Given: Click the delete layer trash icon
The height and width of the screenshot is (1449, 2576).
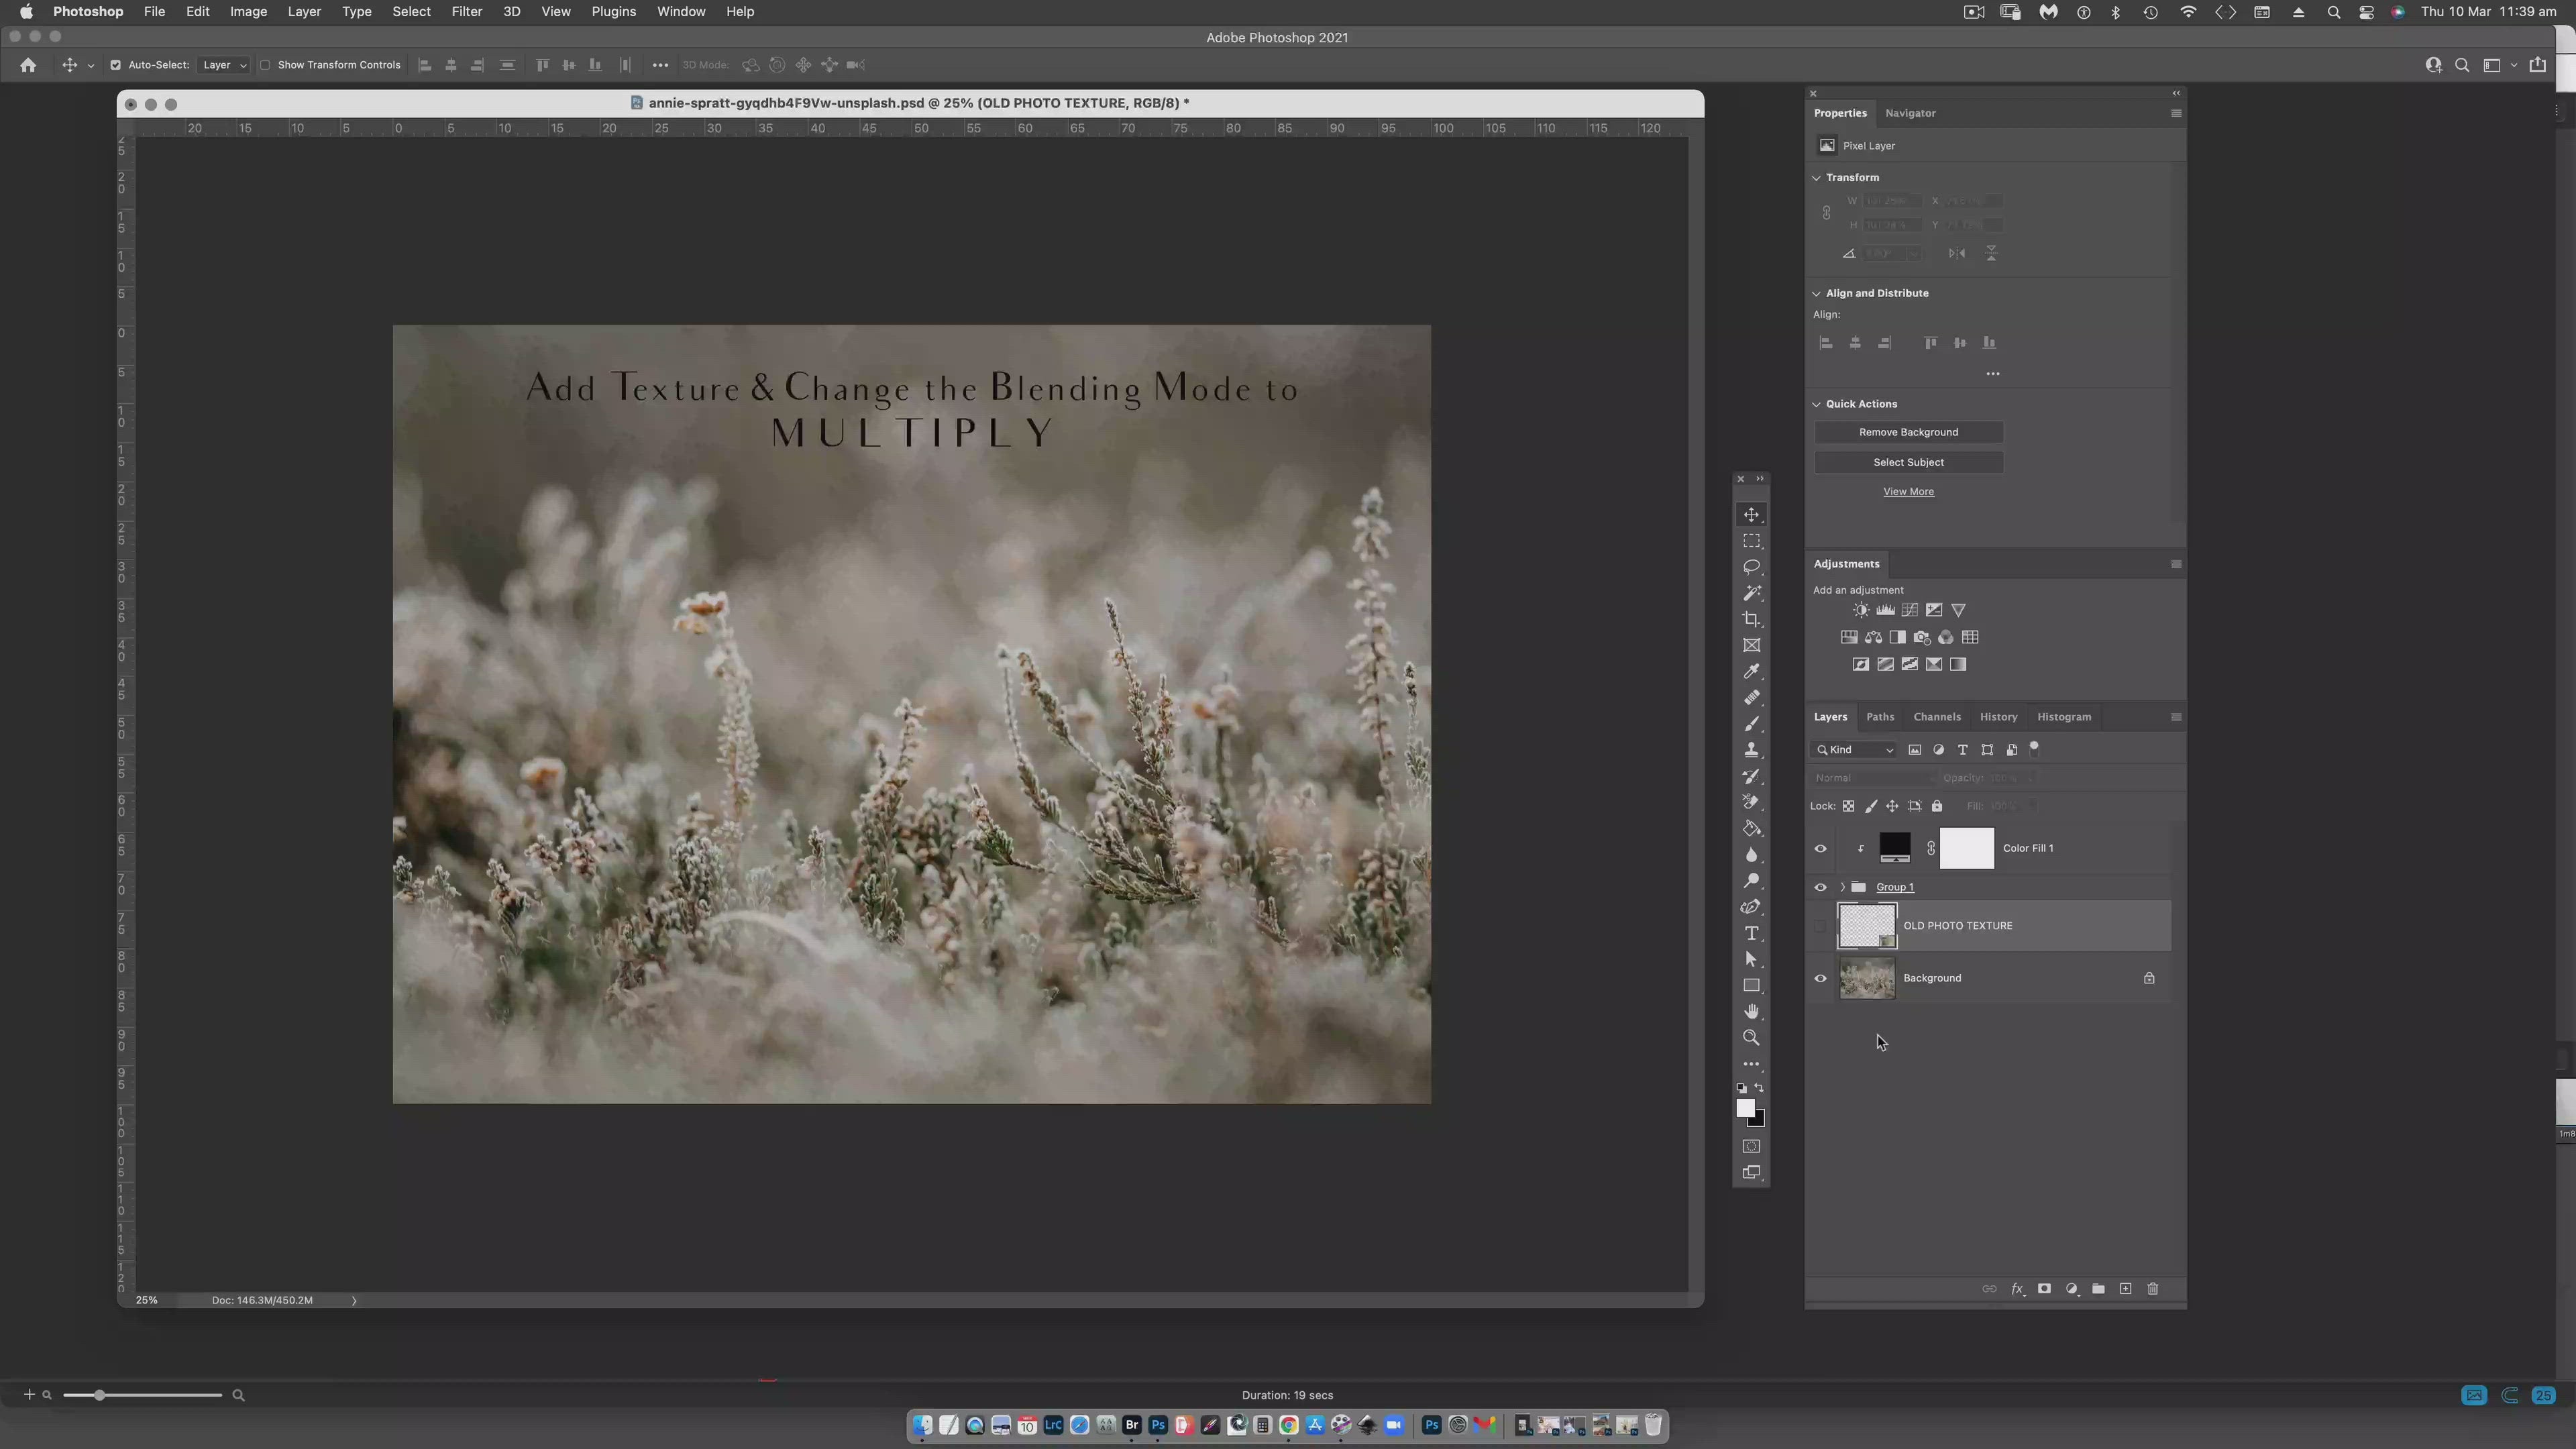Looking at the screenshot, I should click(2153, 1289).
